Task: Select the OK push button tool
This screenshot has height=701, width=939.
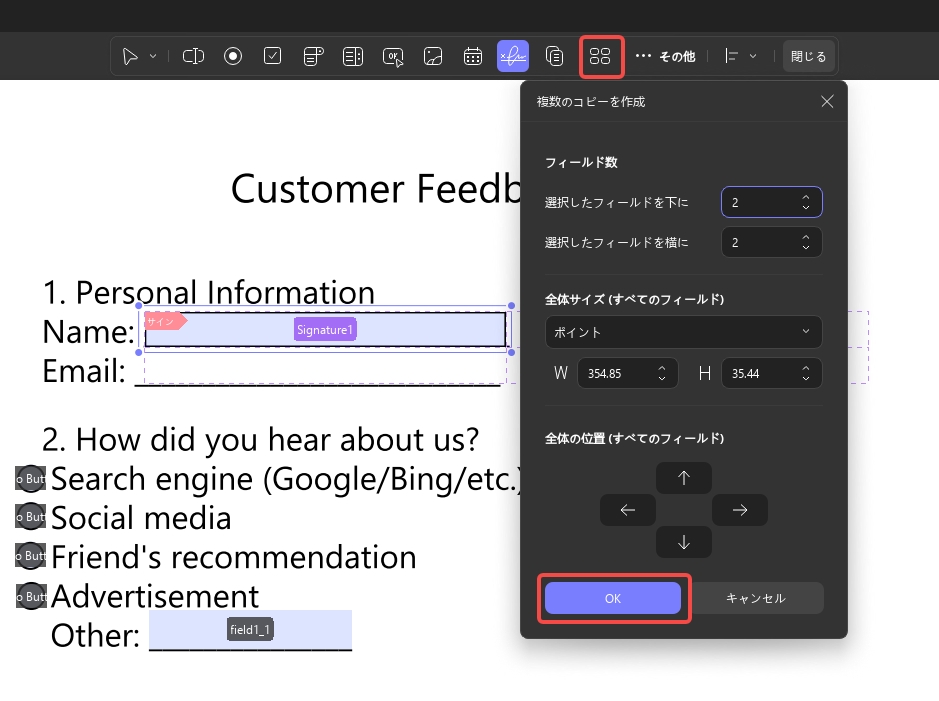Action: (x=393, y=56)
